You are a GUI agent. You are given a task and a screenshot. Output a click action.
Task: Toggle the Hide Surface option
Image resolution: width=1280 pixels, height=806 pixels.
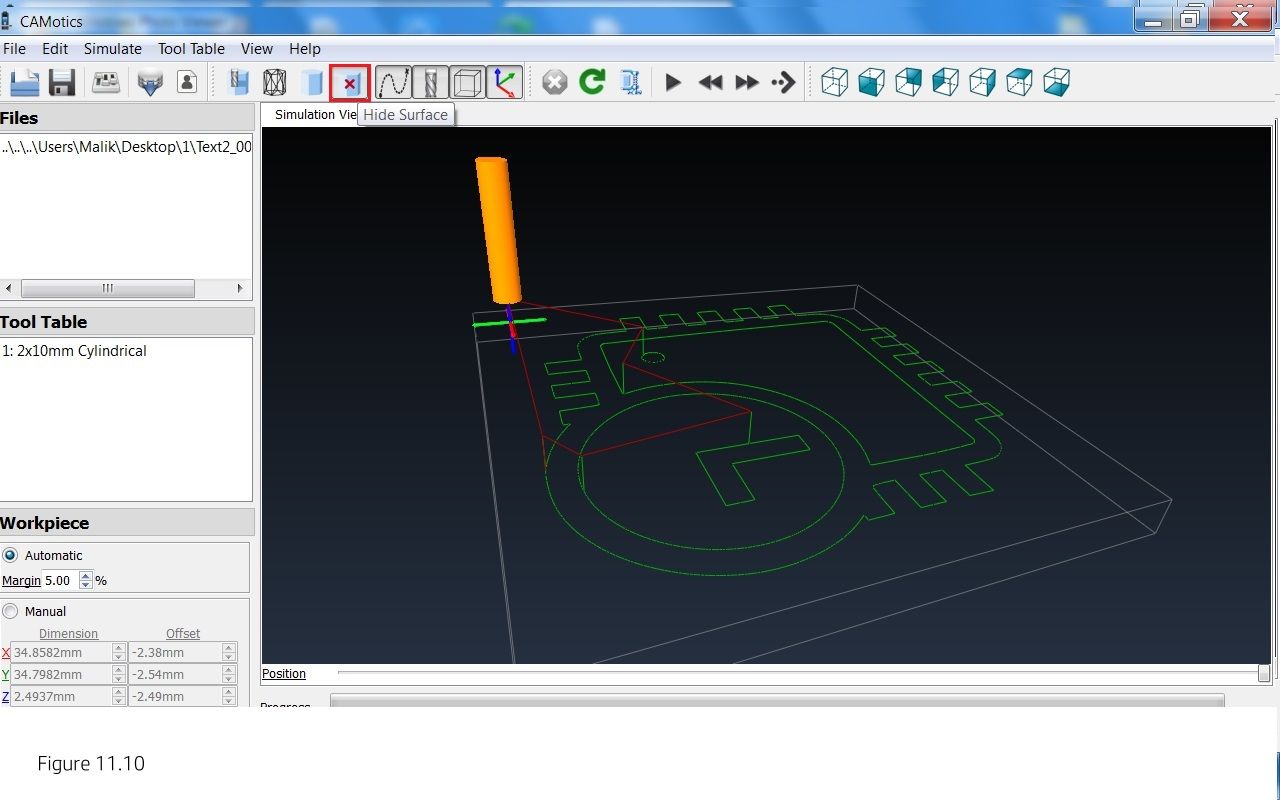pos(349,83)
